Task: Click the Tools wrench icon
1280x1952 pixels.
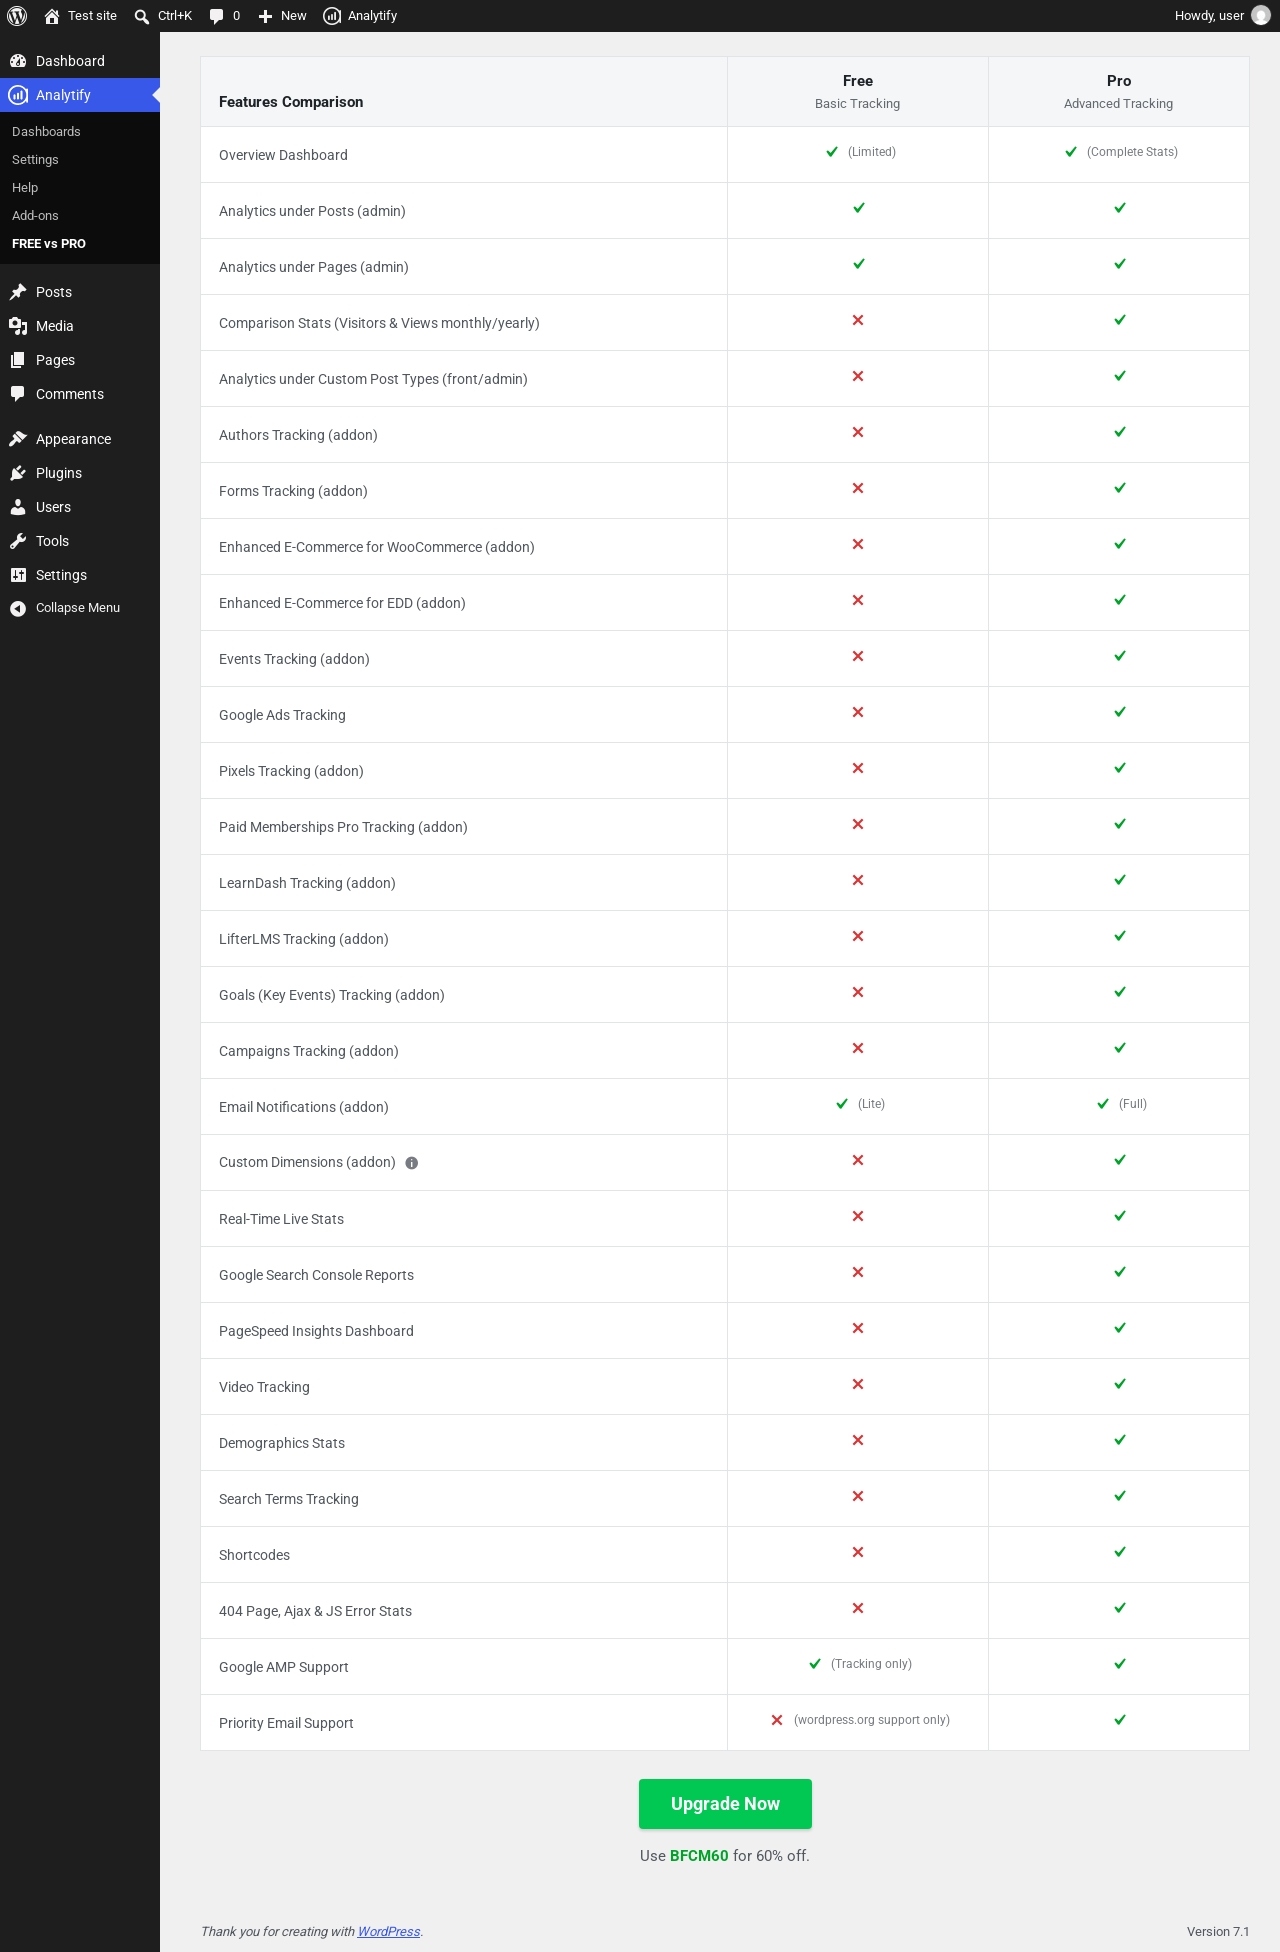Action: [x=18, y=541]
